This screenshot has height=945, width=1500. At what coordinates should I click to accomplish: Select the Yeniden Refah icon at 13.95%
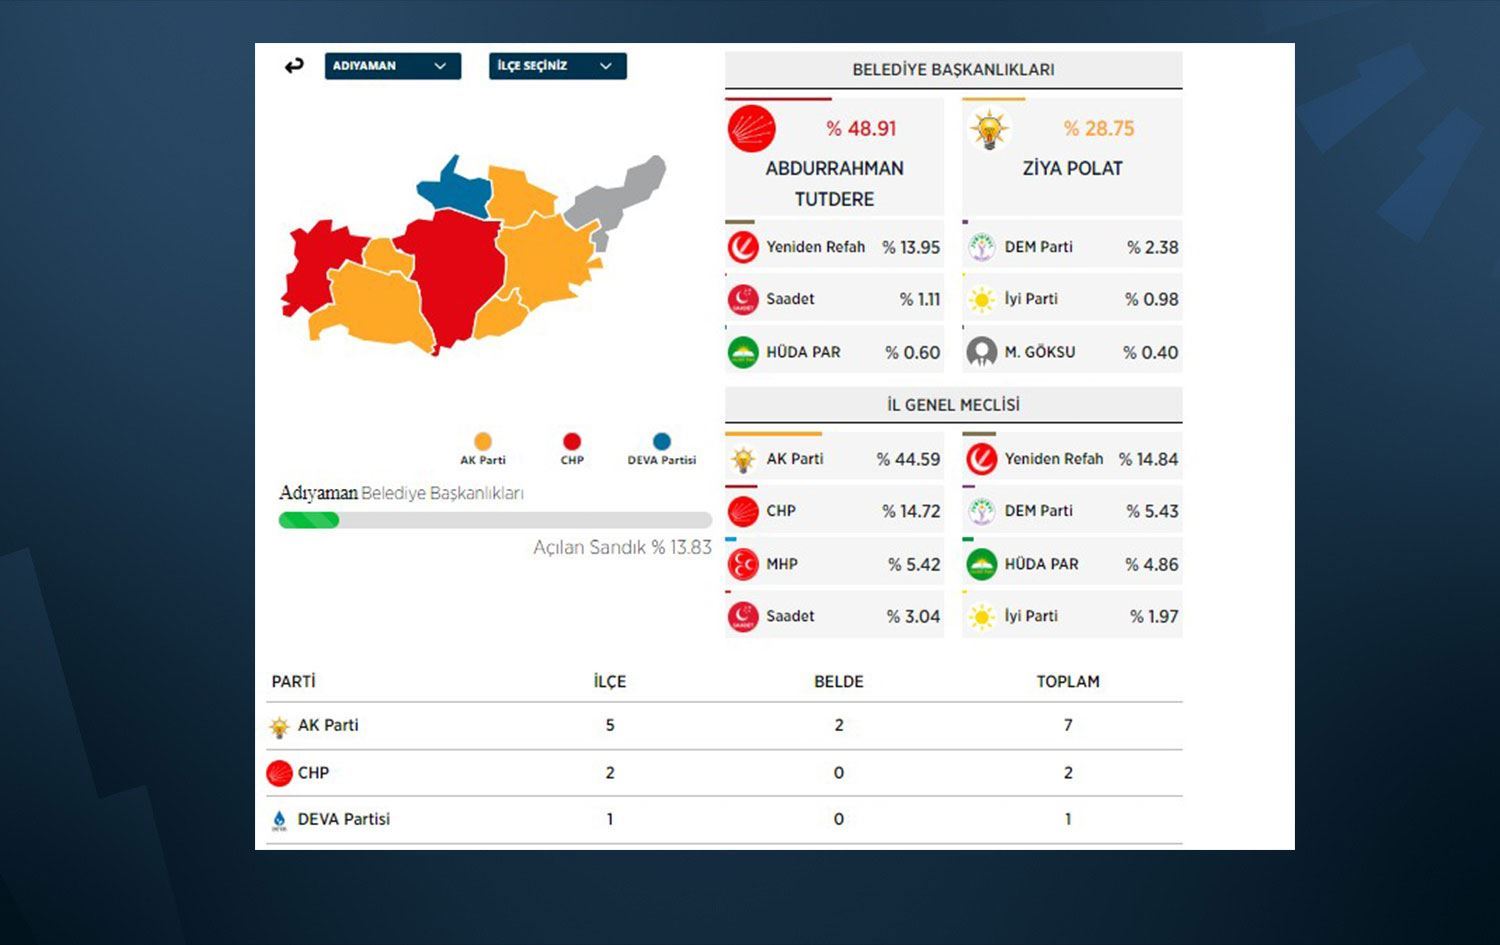[x=743, y=247]
